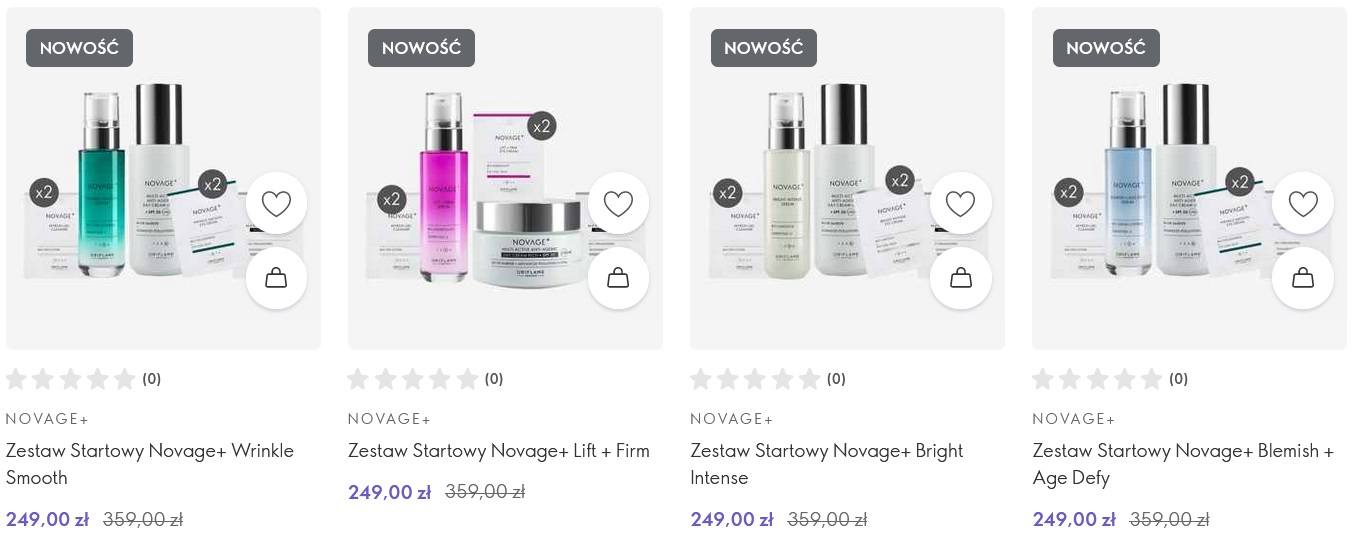Add Lift + Firm set to shopping bag
This screenshot has height=544, width=1358.
(618, 278)
